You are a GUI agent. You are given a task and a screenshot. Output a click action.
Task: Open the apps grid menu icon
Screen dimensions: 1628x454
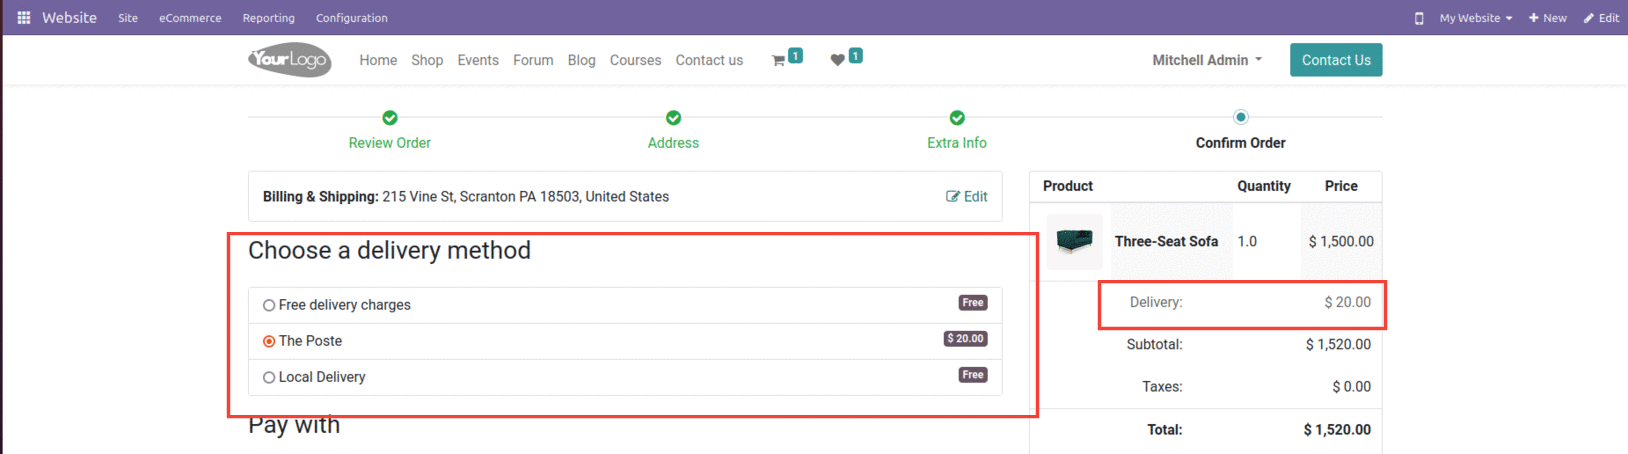click(24, 18)
